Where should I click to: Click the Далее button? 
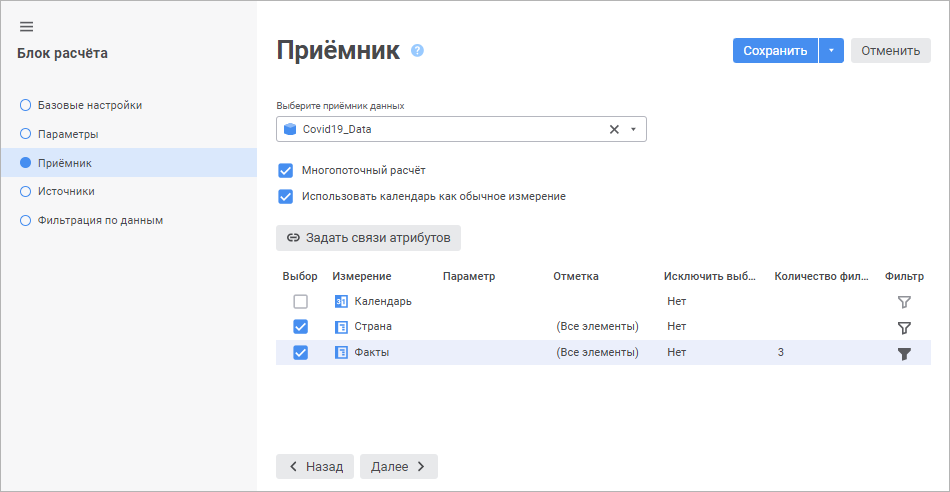tap(399, 467)
